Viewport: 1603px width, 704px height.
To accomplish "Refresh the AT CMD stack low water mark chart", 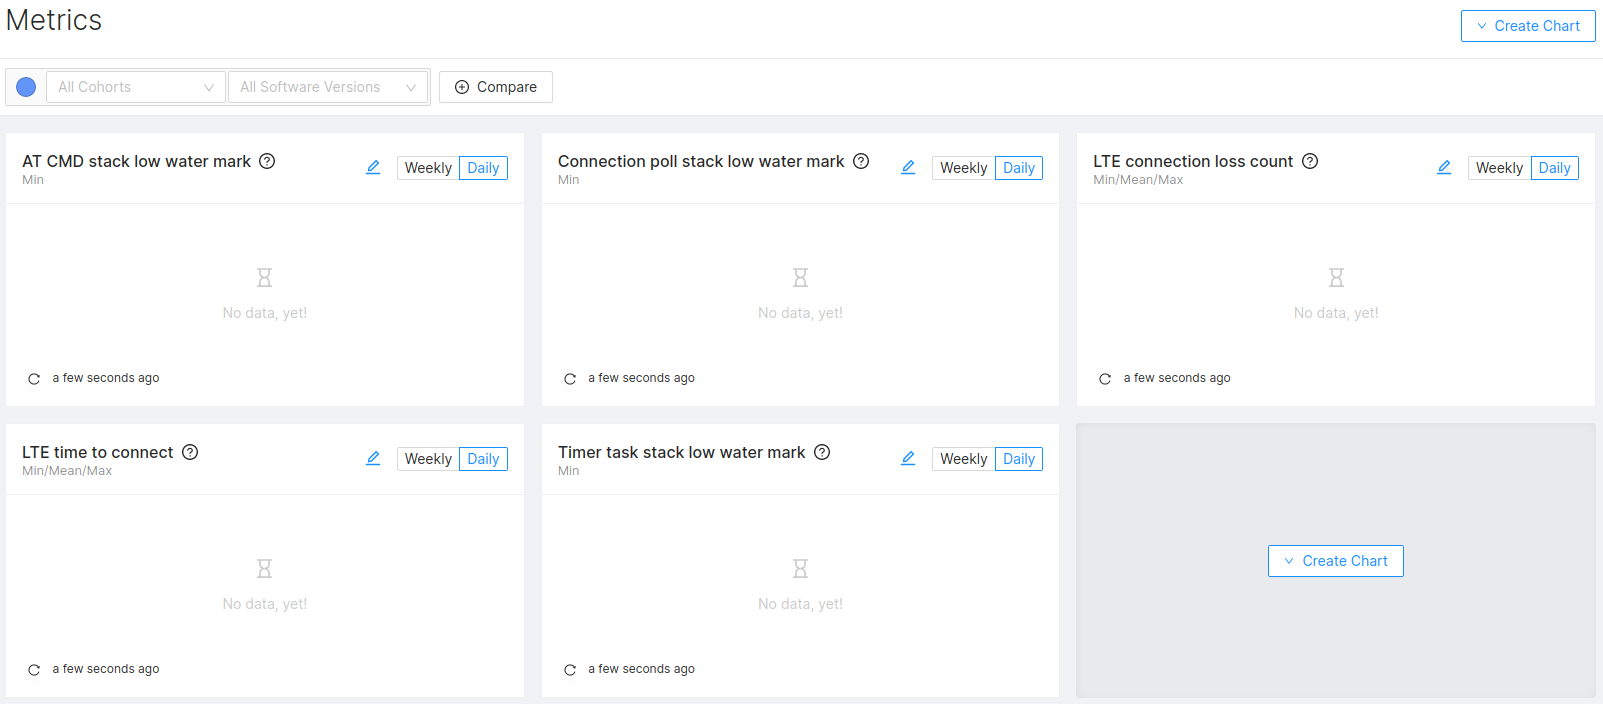I will [34, 379].
